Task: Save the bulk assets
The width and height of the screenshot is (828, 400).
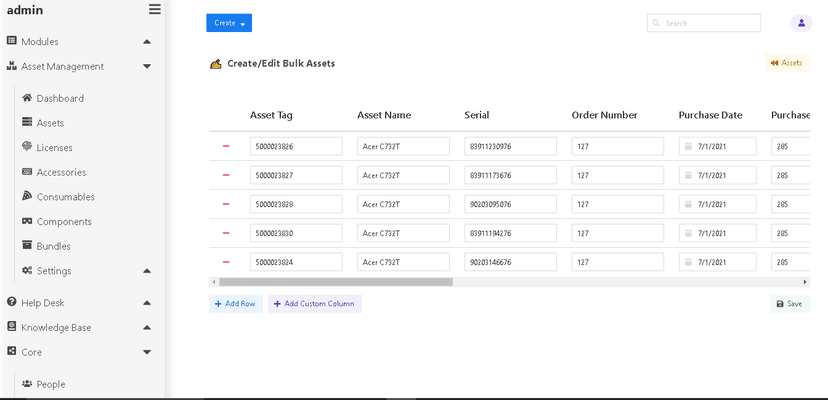Action: [789, 304]
